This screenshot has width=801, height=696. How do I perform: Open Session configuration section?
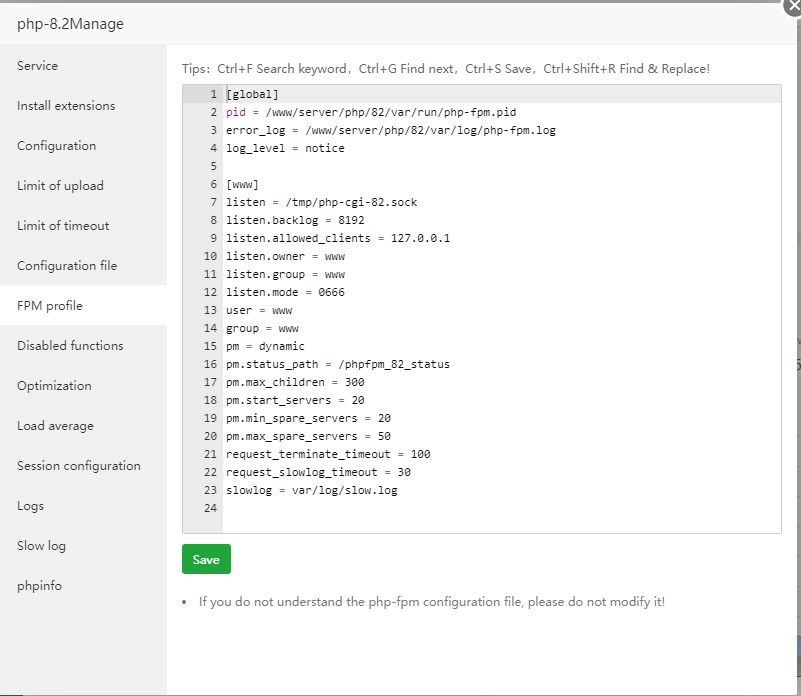(x=79, y=466)
